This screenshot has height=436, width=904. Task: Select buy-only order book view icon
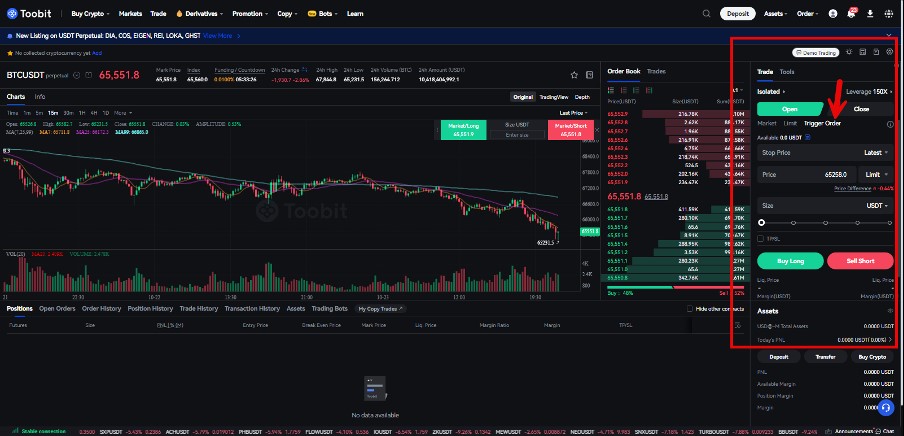coord(636,90)
